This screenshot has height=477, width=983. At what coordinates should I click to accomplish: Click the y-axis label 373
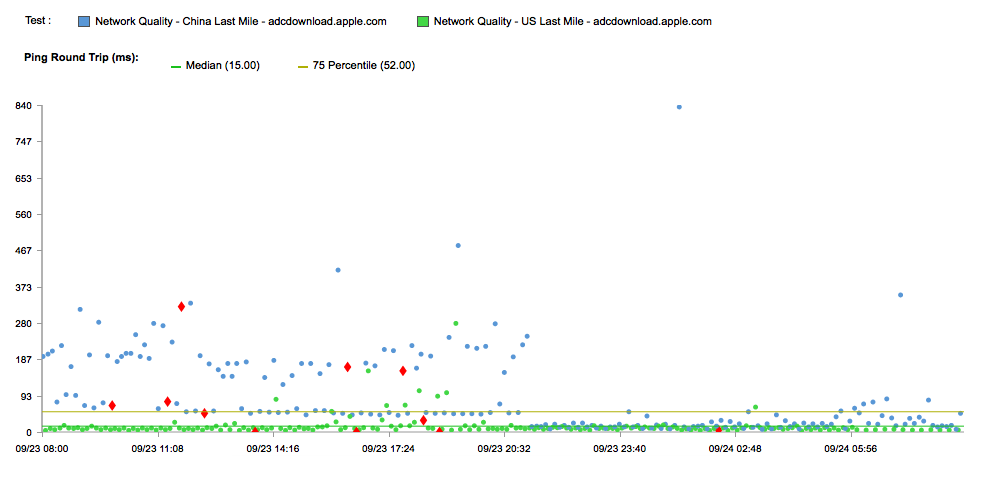pos(23,287)
